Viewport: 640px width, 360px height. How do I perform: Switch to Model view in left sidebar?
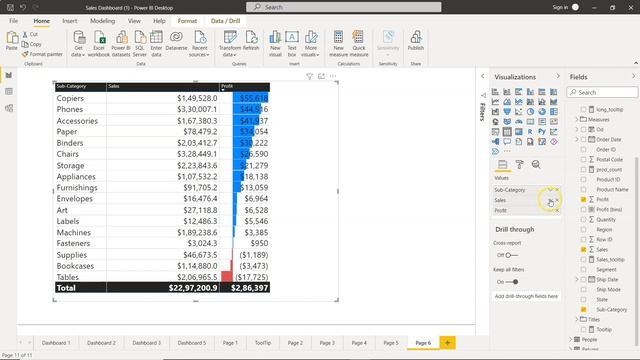9,108
